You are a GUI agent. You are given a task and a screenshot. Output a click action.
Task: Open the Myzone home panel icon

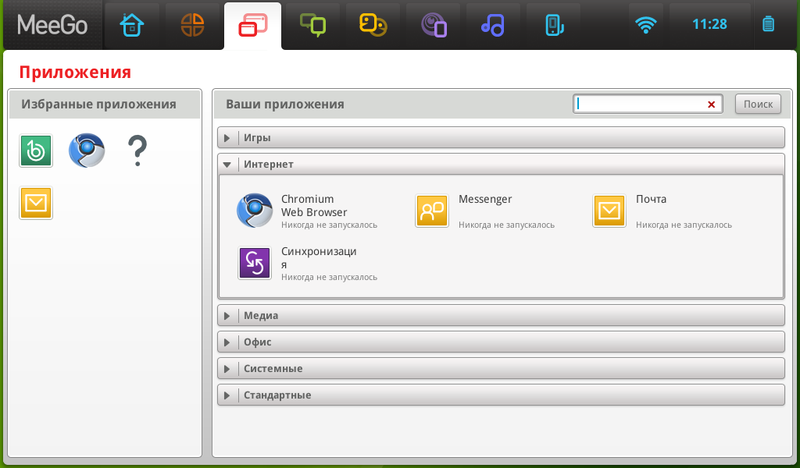(x=132, y=25)
